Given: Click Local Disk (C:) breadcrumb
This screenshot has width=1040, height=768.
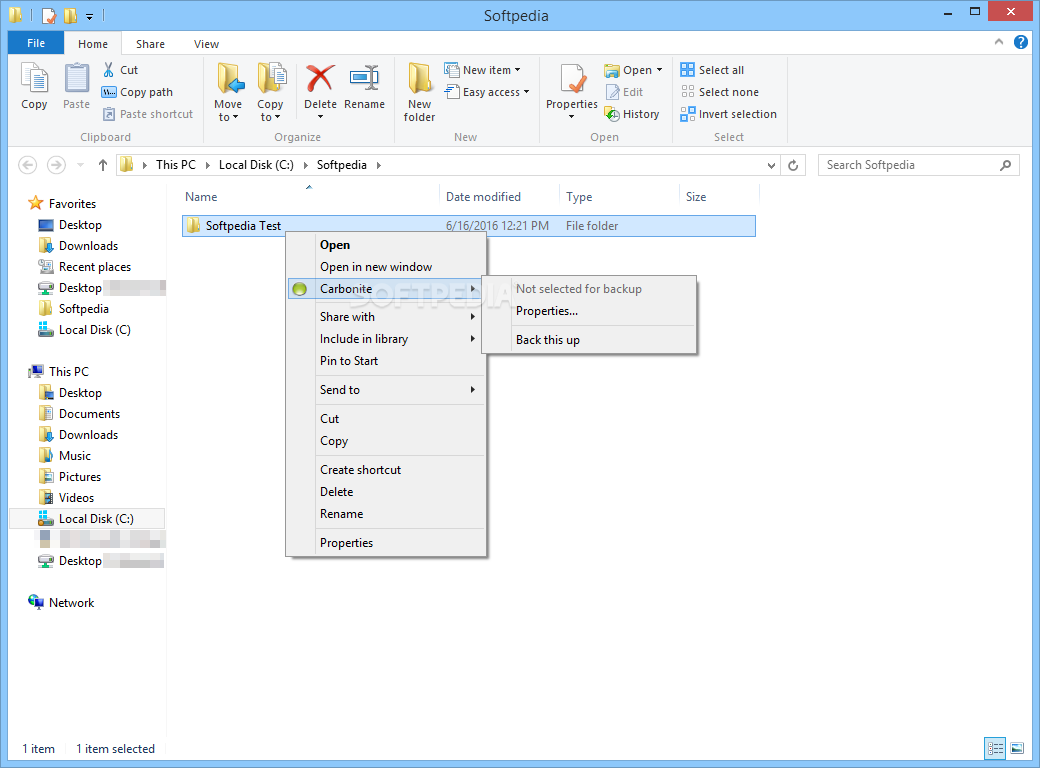Looking at the screenshot, I should point(256,164).
